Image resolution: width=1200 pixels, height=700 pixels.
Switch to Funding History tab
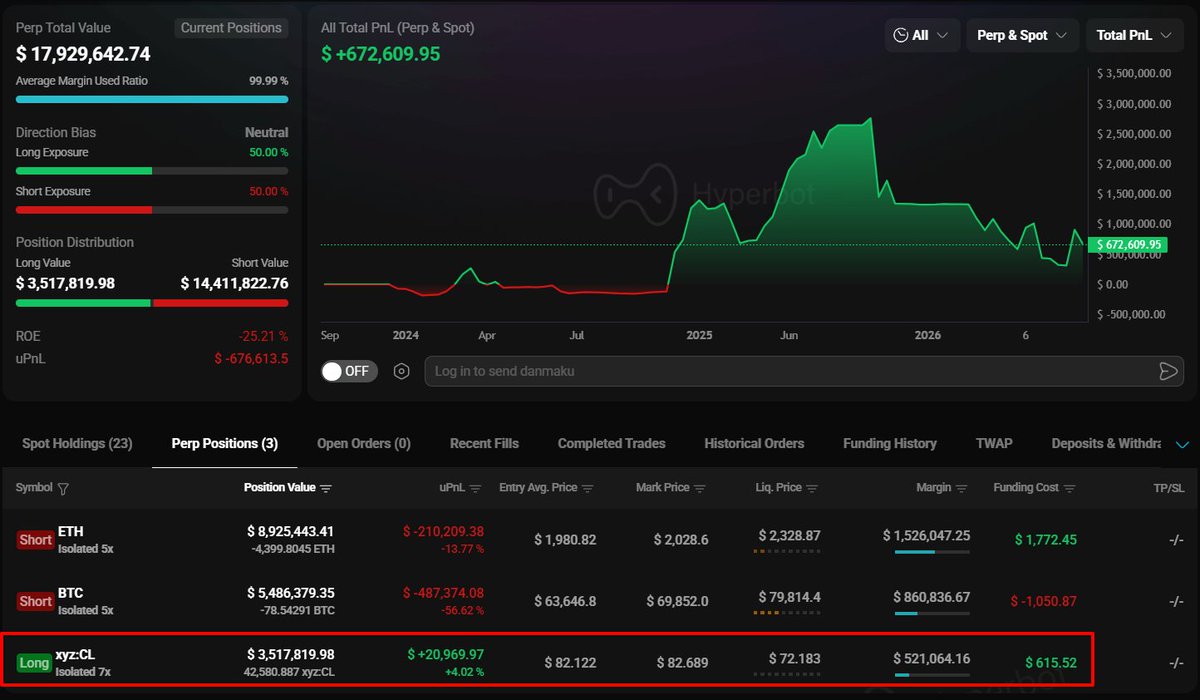pyautogui.click(x=890, y=443)
